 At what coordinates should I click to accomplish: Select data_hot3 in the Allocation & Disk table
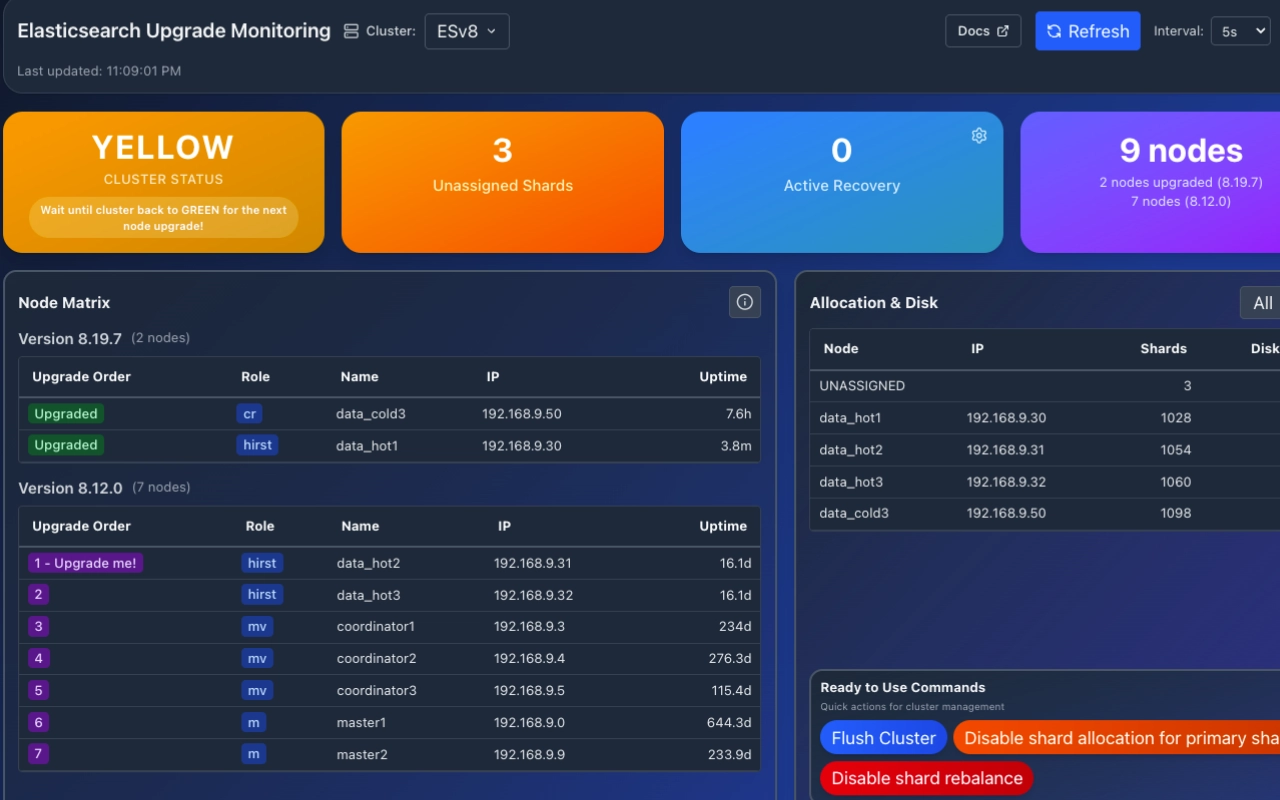(x=851, y=482)
